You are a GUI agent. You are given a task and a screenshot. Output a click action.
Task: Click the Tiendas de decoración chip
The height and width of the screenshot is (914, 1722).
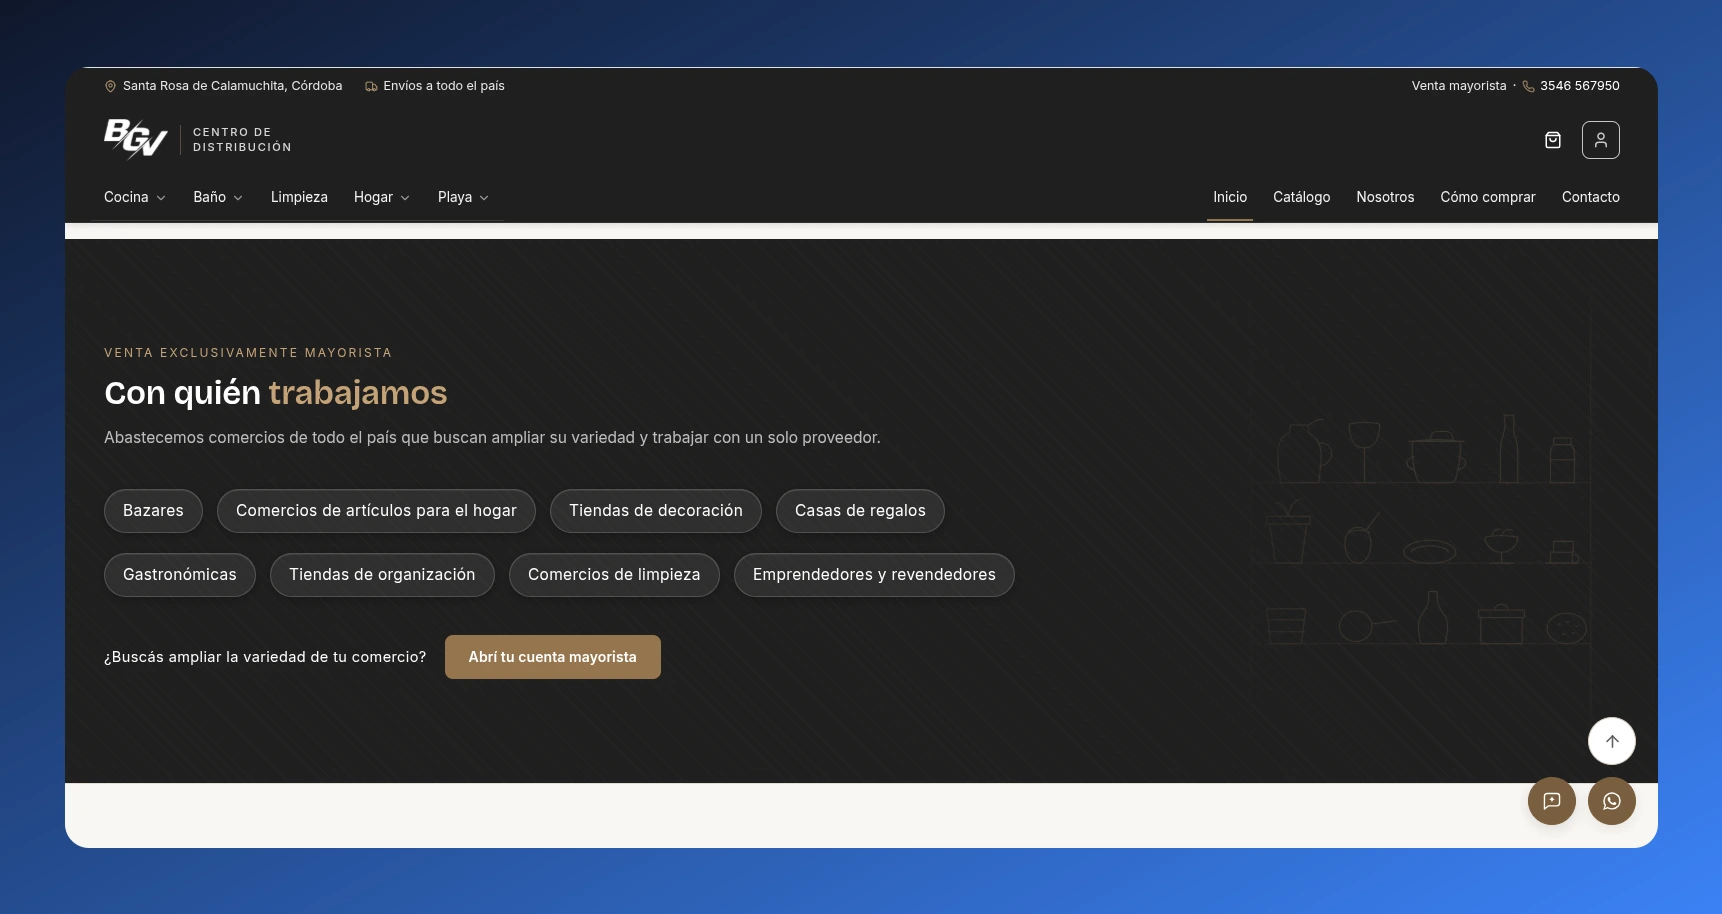click(x=656, y=511)
